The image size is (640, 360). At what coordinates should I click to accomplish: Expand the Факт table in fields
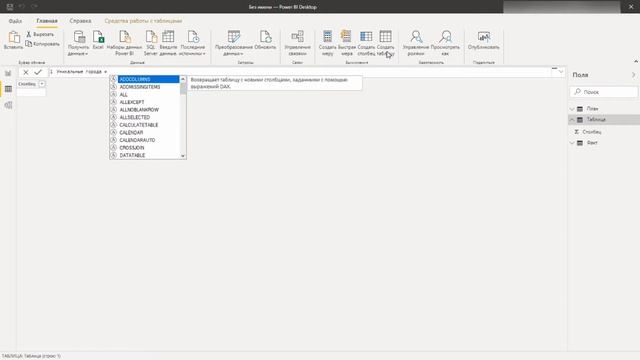coord(572,143)
